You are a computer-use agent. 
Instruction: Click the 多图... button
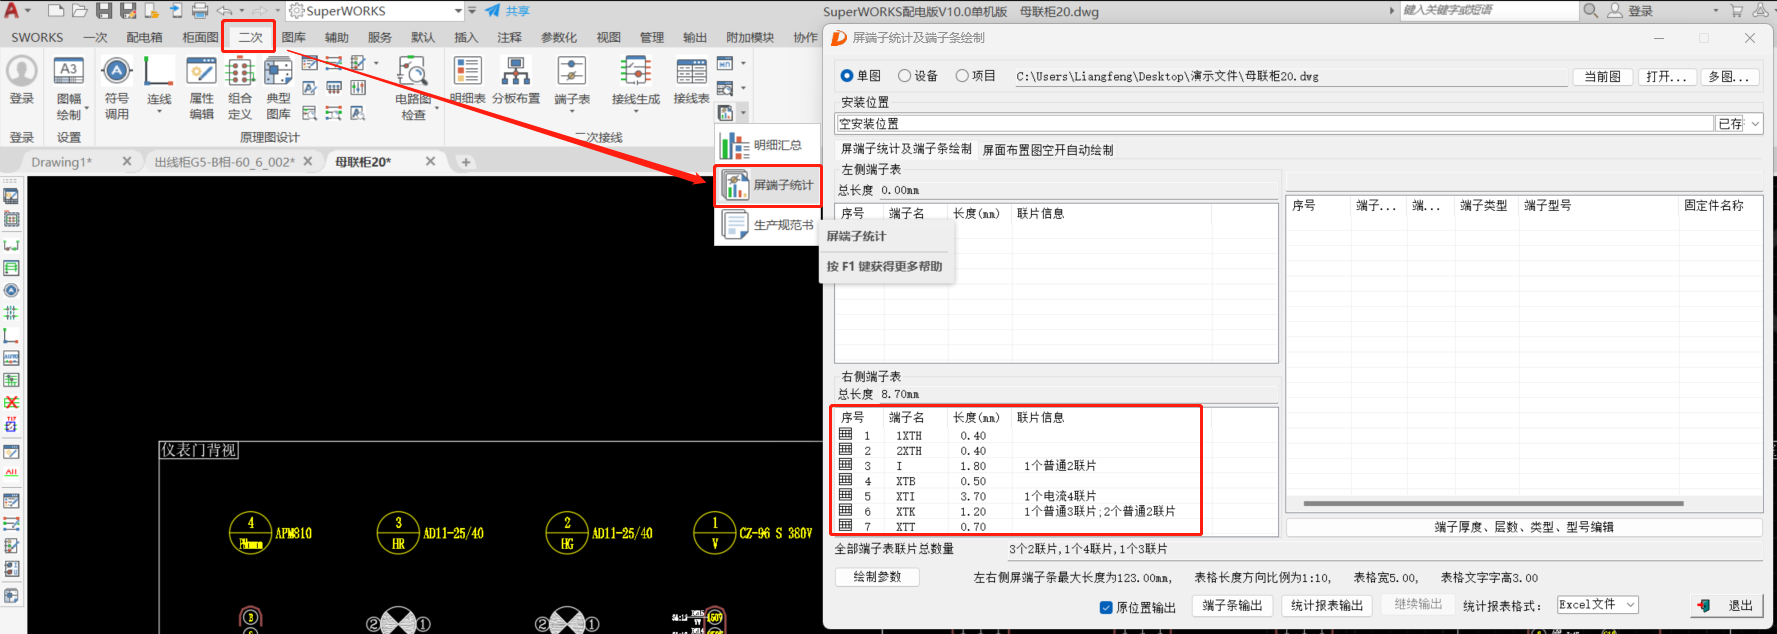point(1729,77)
